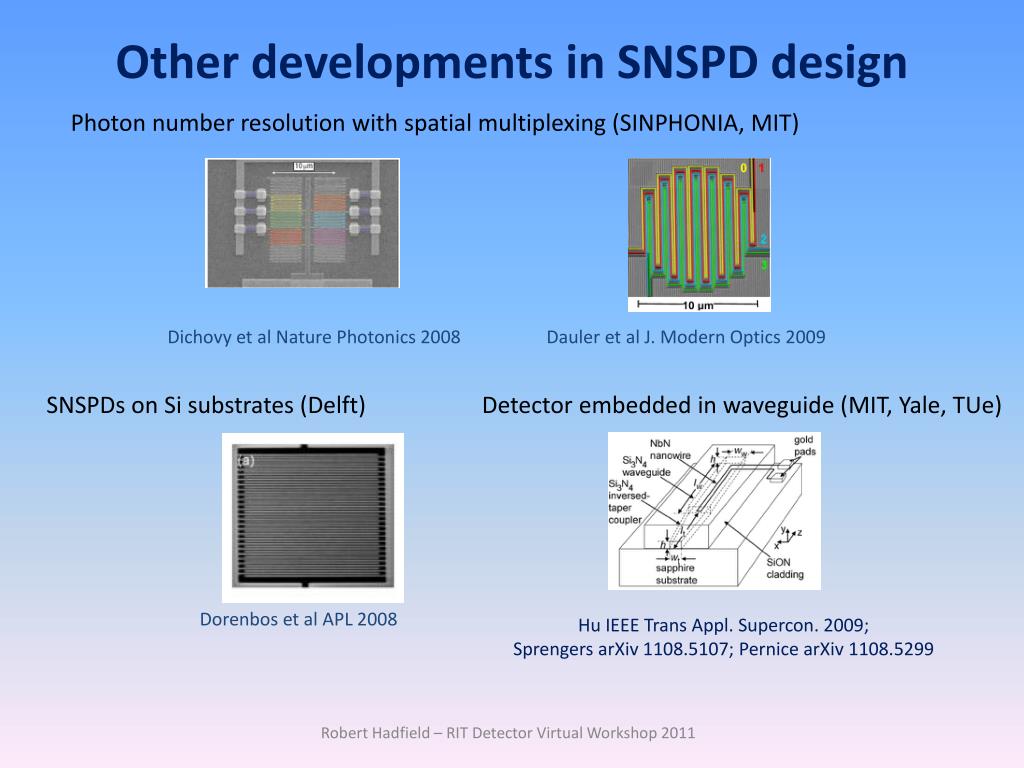Click the '10 µm' scale bar under Dauler image

[698, 305]
